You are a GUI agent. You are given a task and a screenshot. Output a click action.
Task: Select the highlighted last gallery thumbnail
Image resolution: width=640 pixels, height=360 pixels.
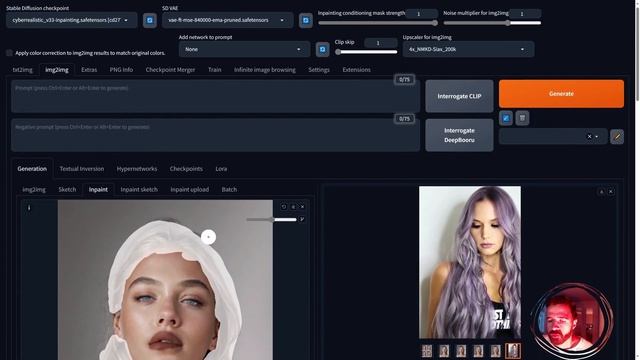(x=513, y=351)
